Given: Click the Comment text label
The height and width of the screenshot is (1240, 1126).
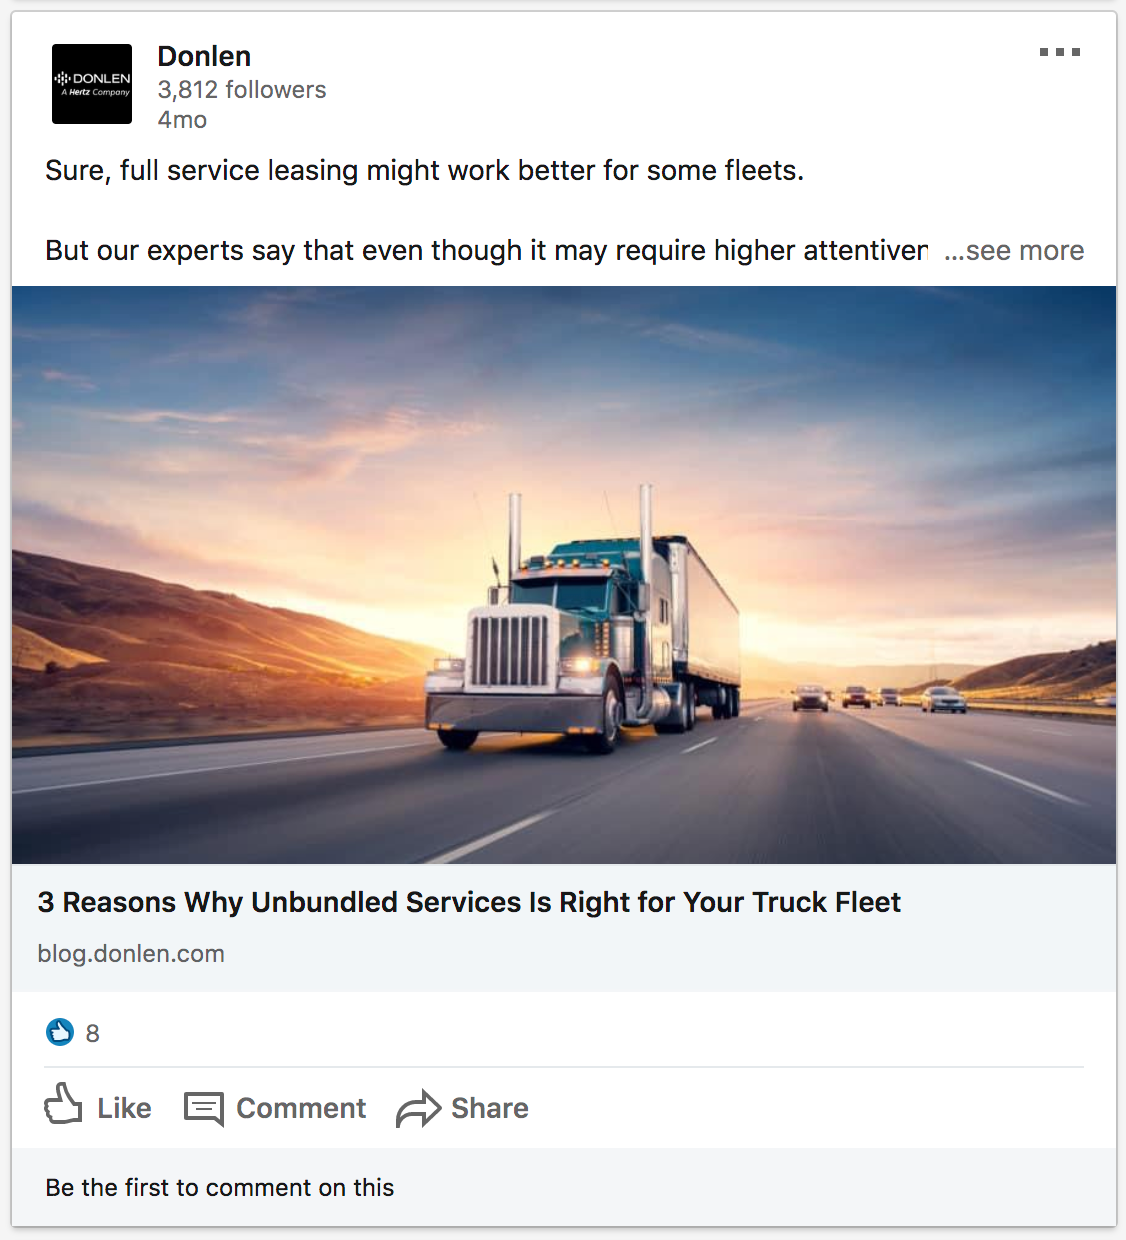Looking at the screenshot, I should pos(301,1108).
